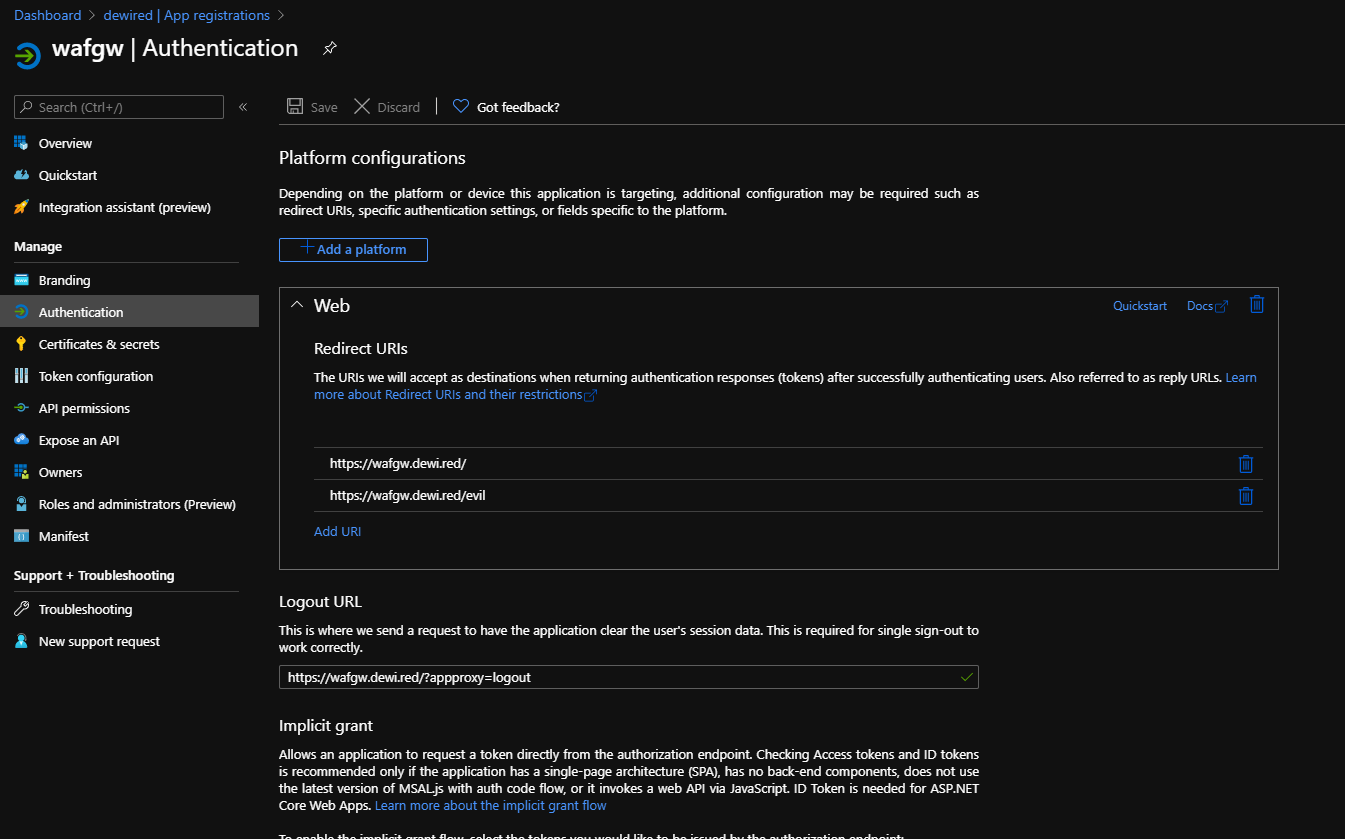Collapse the left navigation sidebar
1345x839 pixels.
click(x=243, y=106)
